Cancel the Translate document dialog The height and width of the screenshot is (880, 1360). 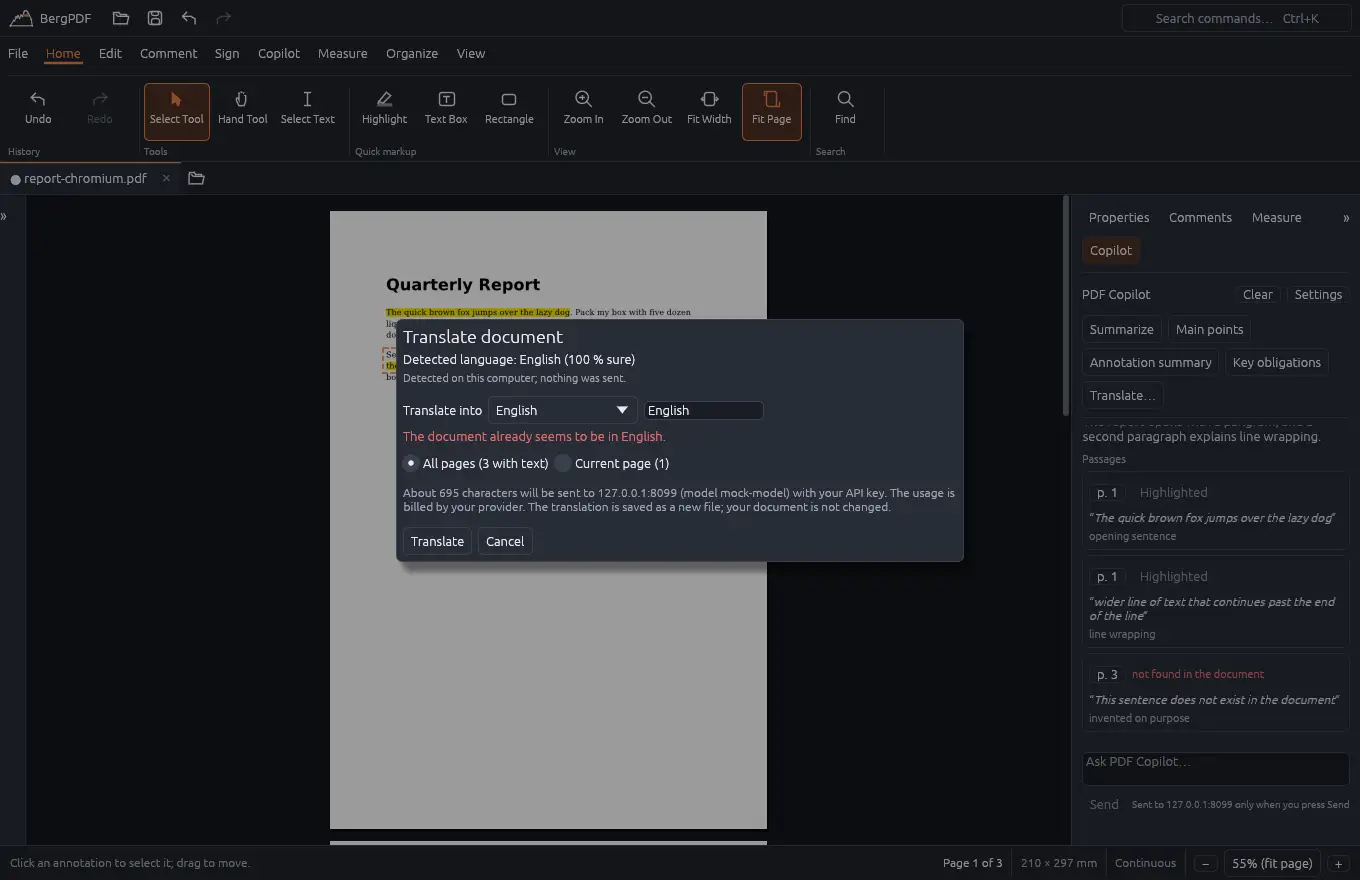tap(505, 541)
